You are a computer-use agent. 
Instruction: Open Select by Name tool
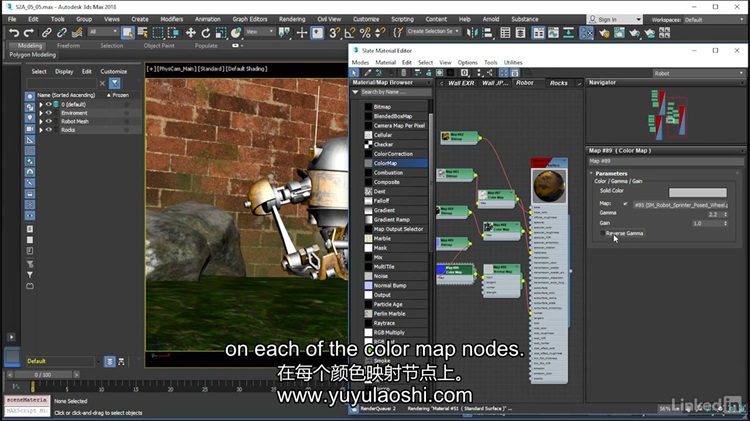point(143,33)
